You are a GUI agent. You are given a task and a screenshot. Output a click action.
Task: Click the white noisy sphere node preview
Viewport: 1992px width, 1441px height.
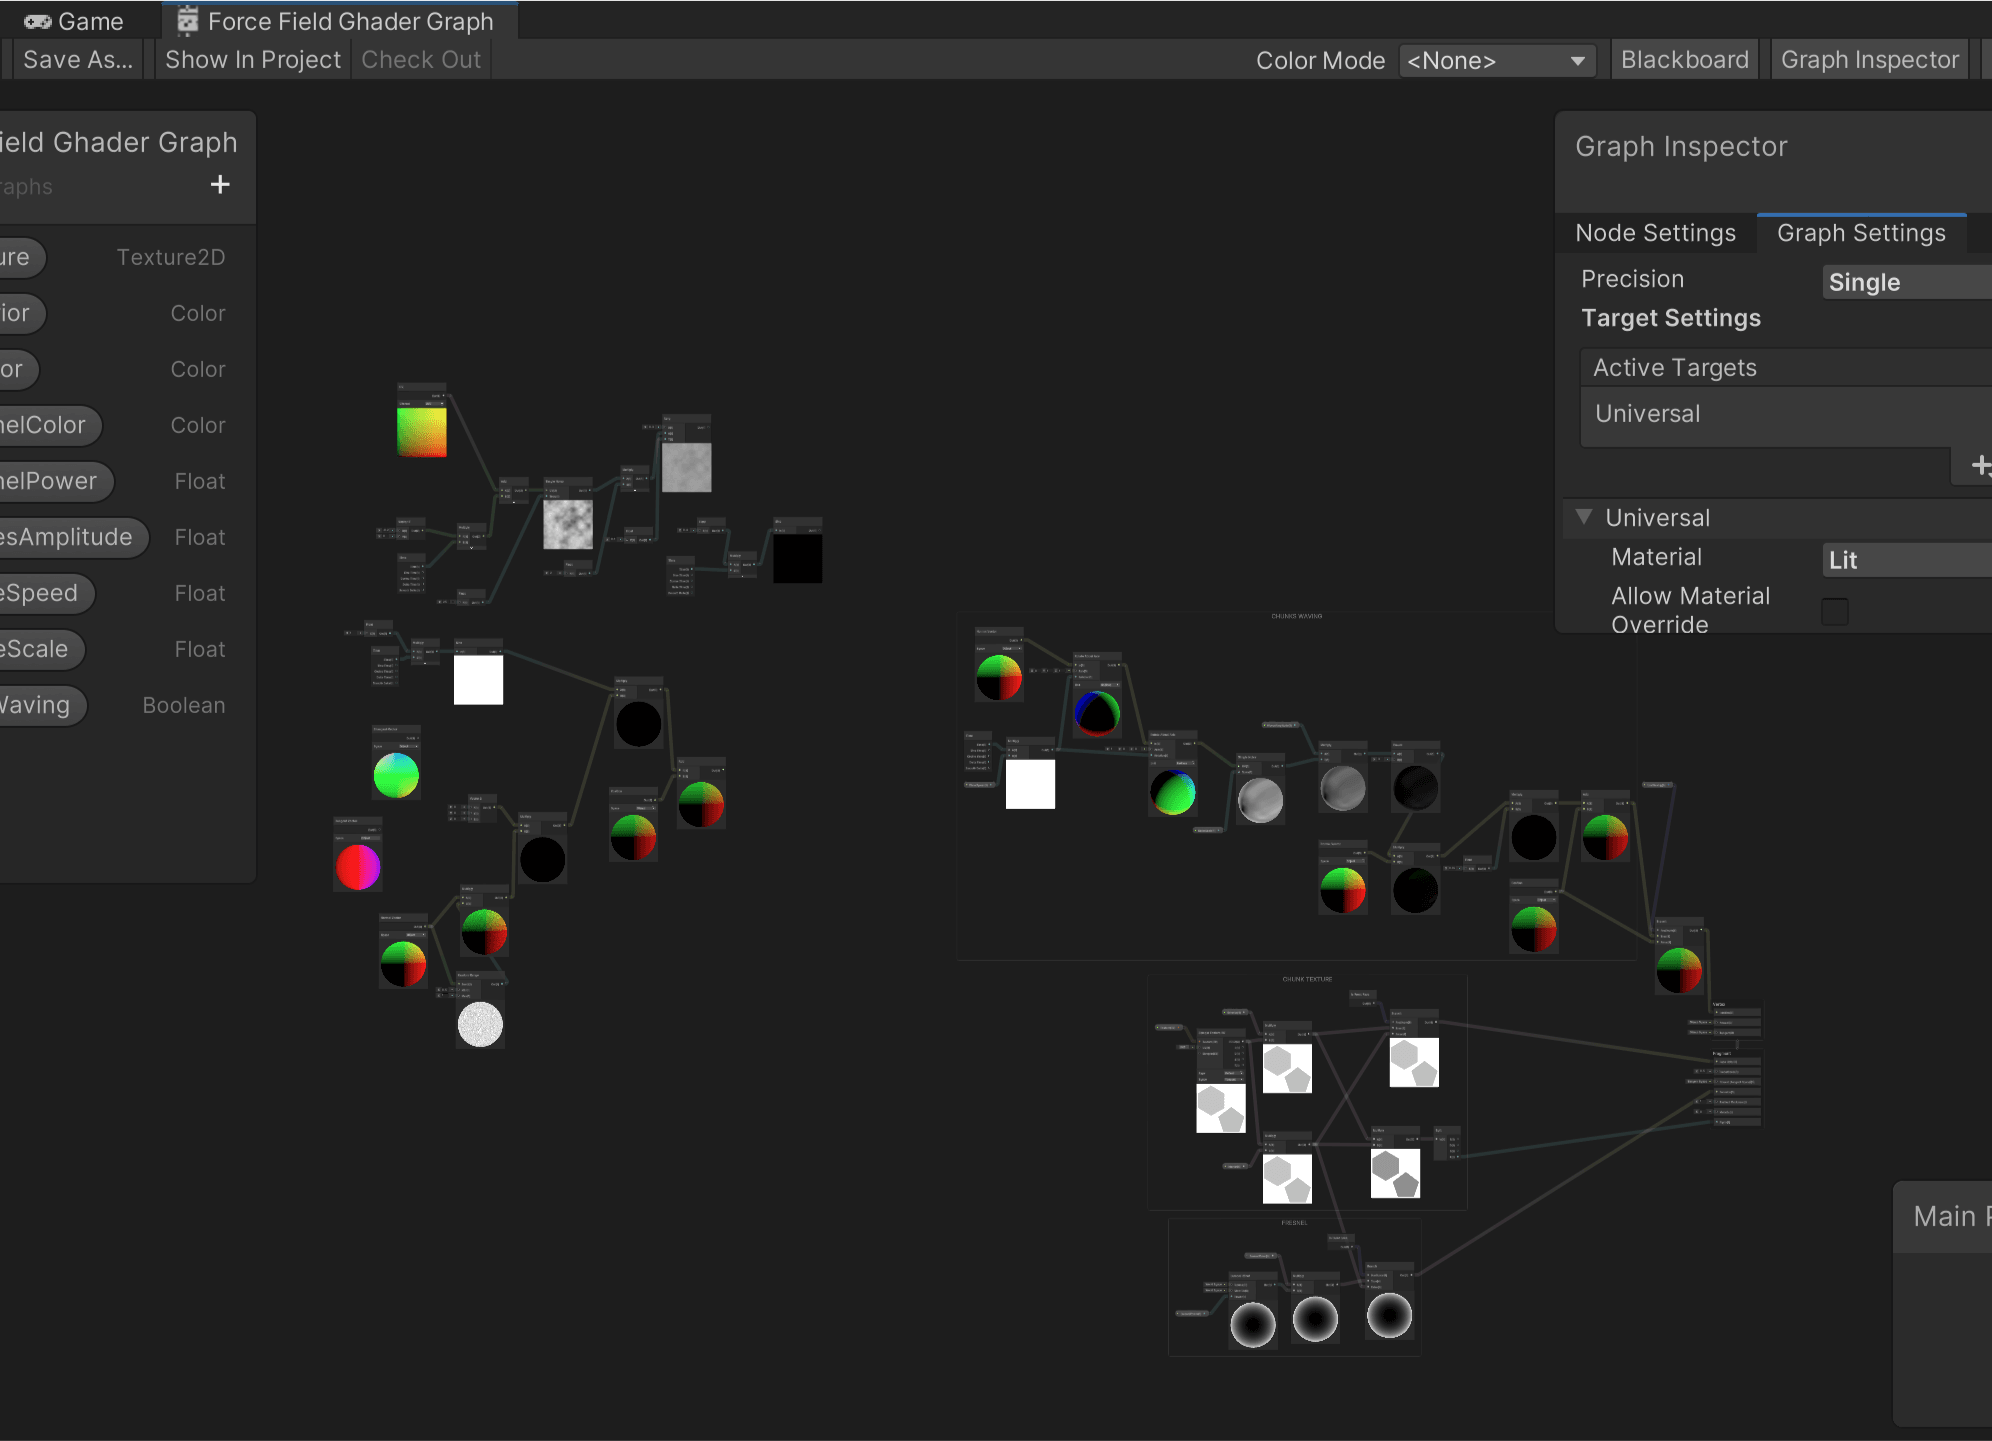[x=480, y=1024]
